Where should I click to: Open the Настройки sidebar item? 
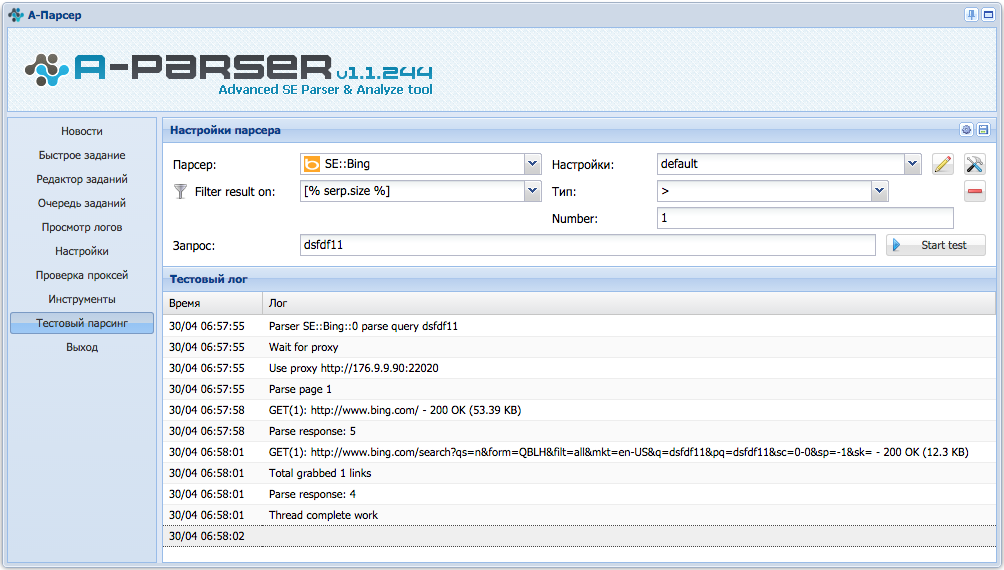point(82,251)
